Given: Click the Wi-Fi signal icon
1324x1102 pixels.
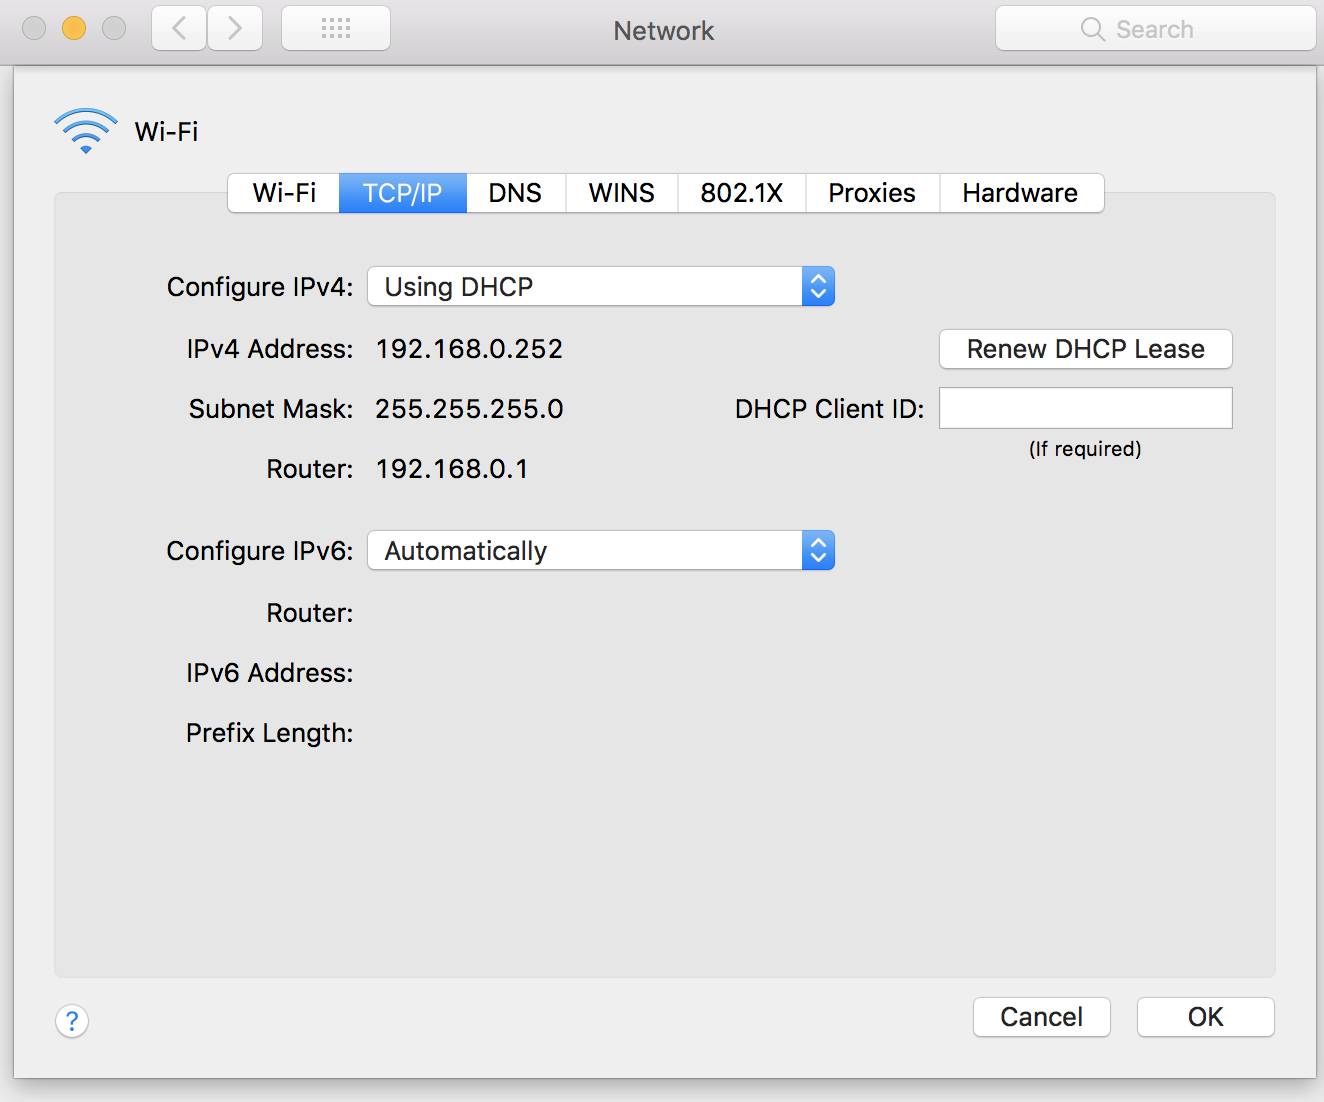Looking at the screenshot, I should pos(86,131).
